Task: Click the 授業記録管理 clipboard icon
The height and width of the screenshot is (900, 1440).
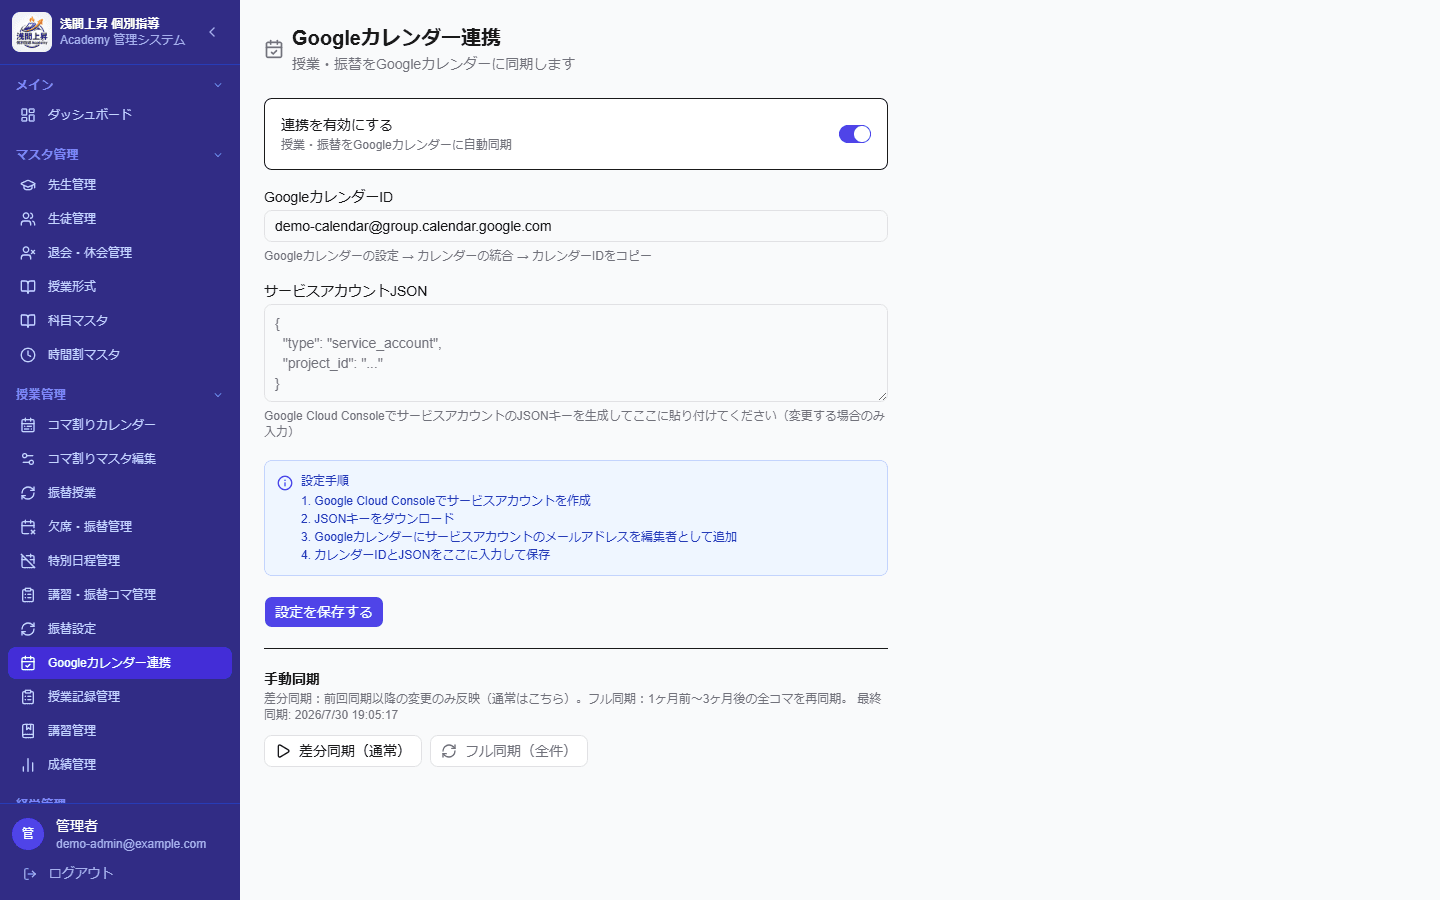Action: (x=28, y=697)
